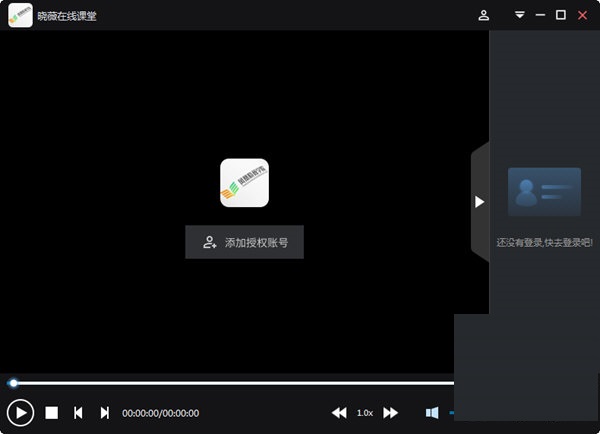Click the 还没有登录,快去登录吧 login prompt

544,242
